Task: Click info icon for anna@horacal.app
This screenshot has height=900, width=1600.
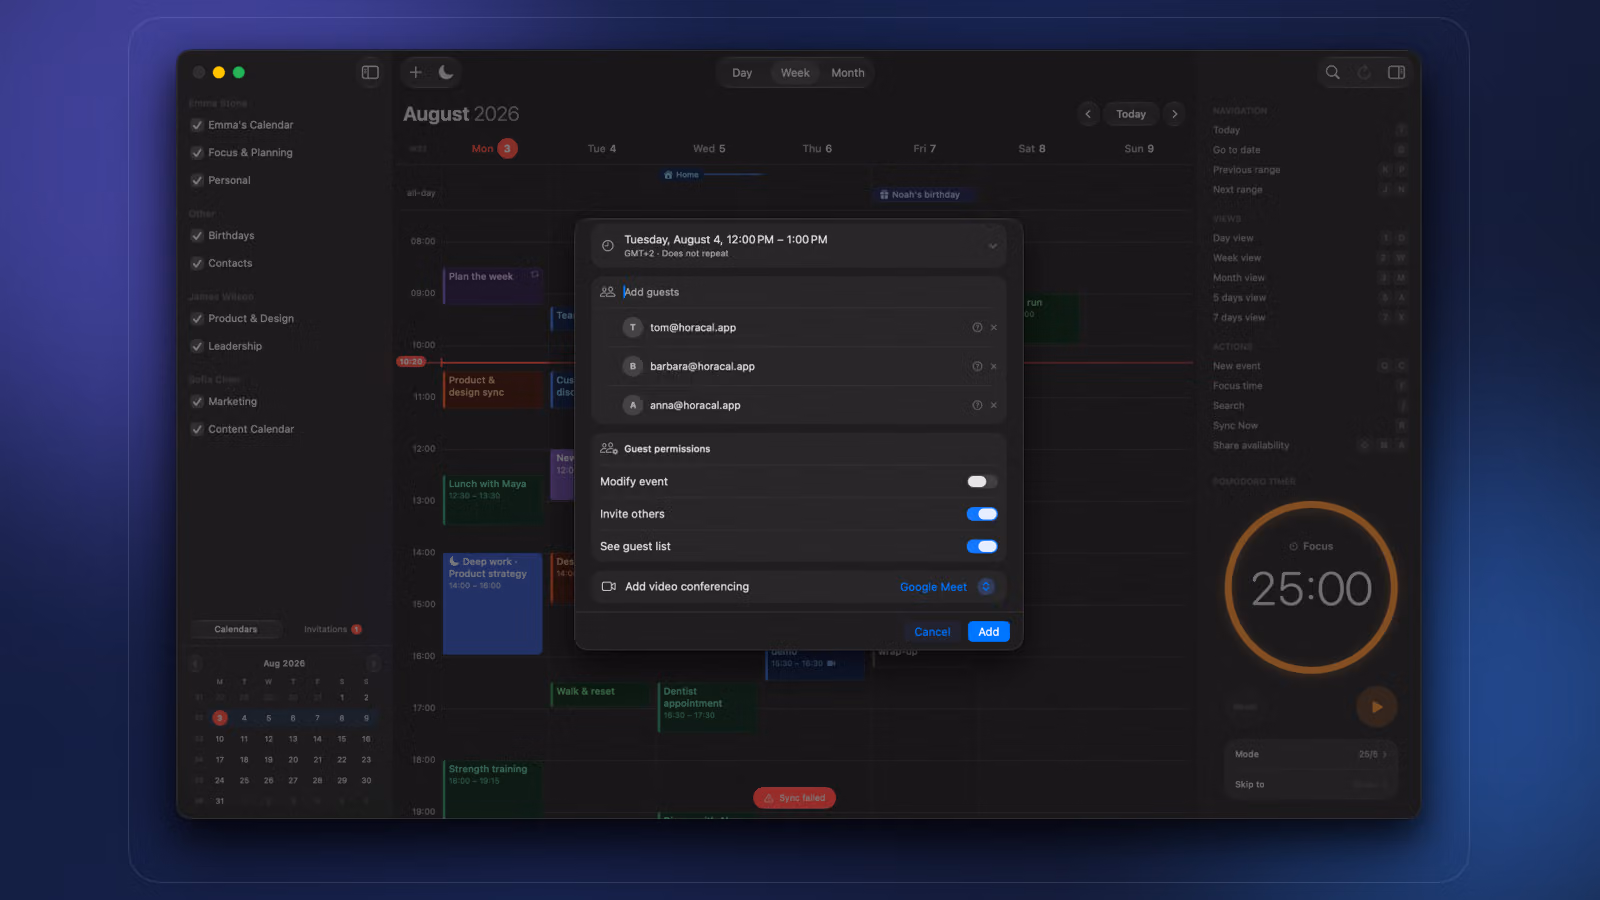Action: click(x=977, y=406)
